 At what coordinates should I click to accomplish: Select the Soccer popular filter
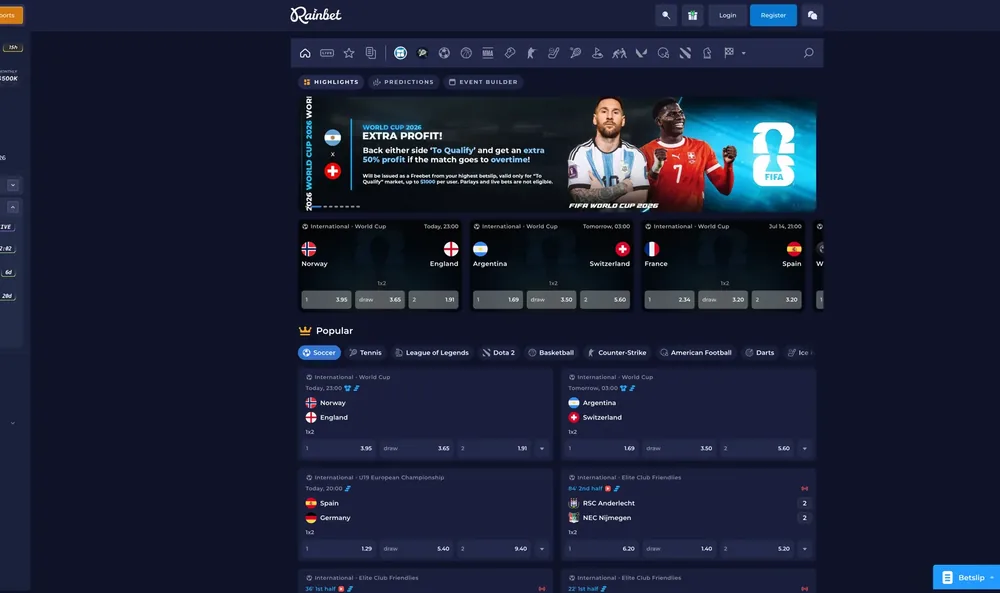tap(319, 353)
